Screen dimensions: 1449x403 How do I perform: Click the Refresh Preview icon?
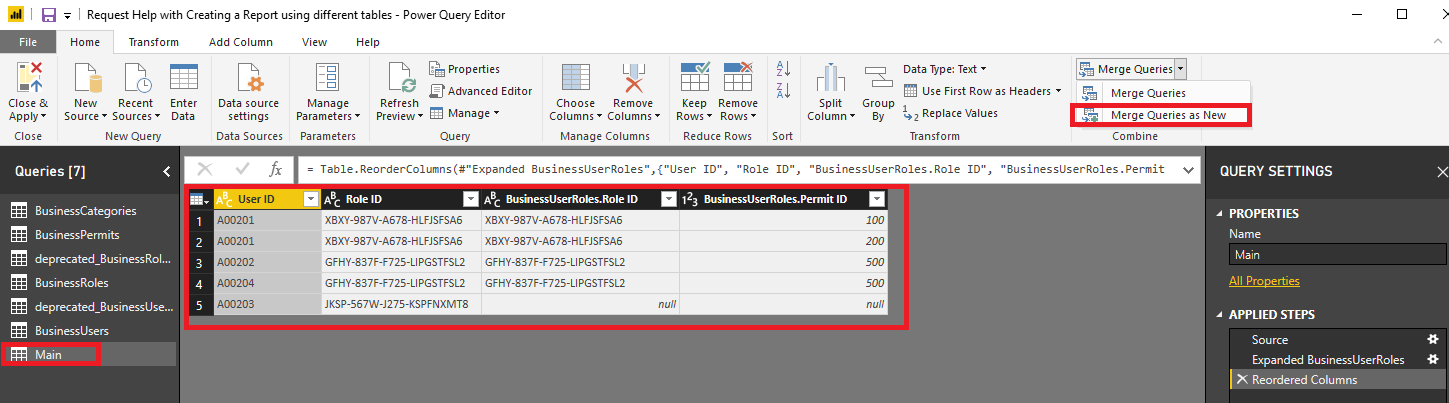[x=400, y=78]
